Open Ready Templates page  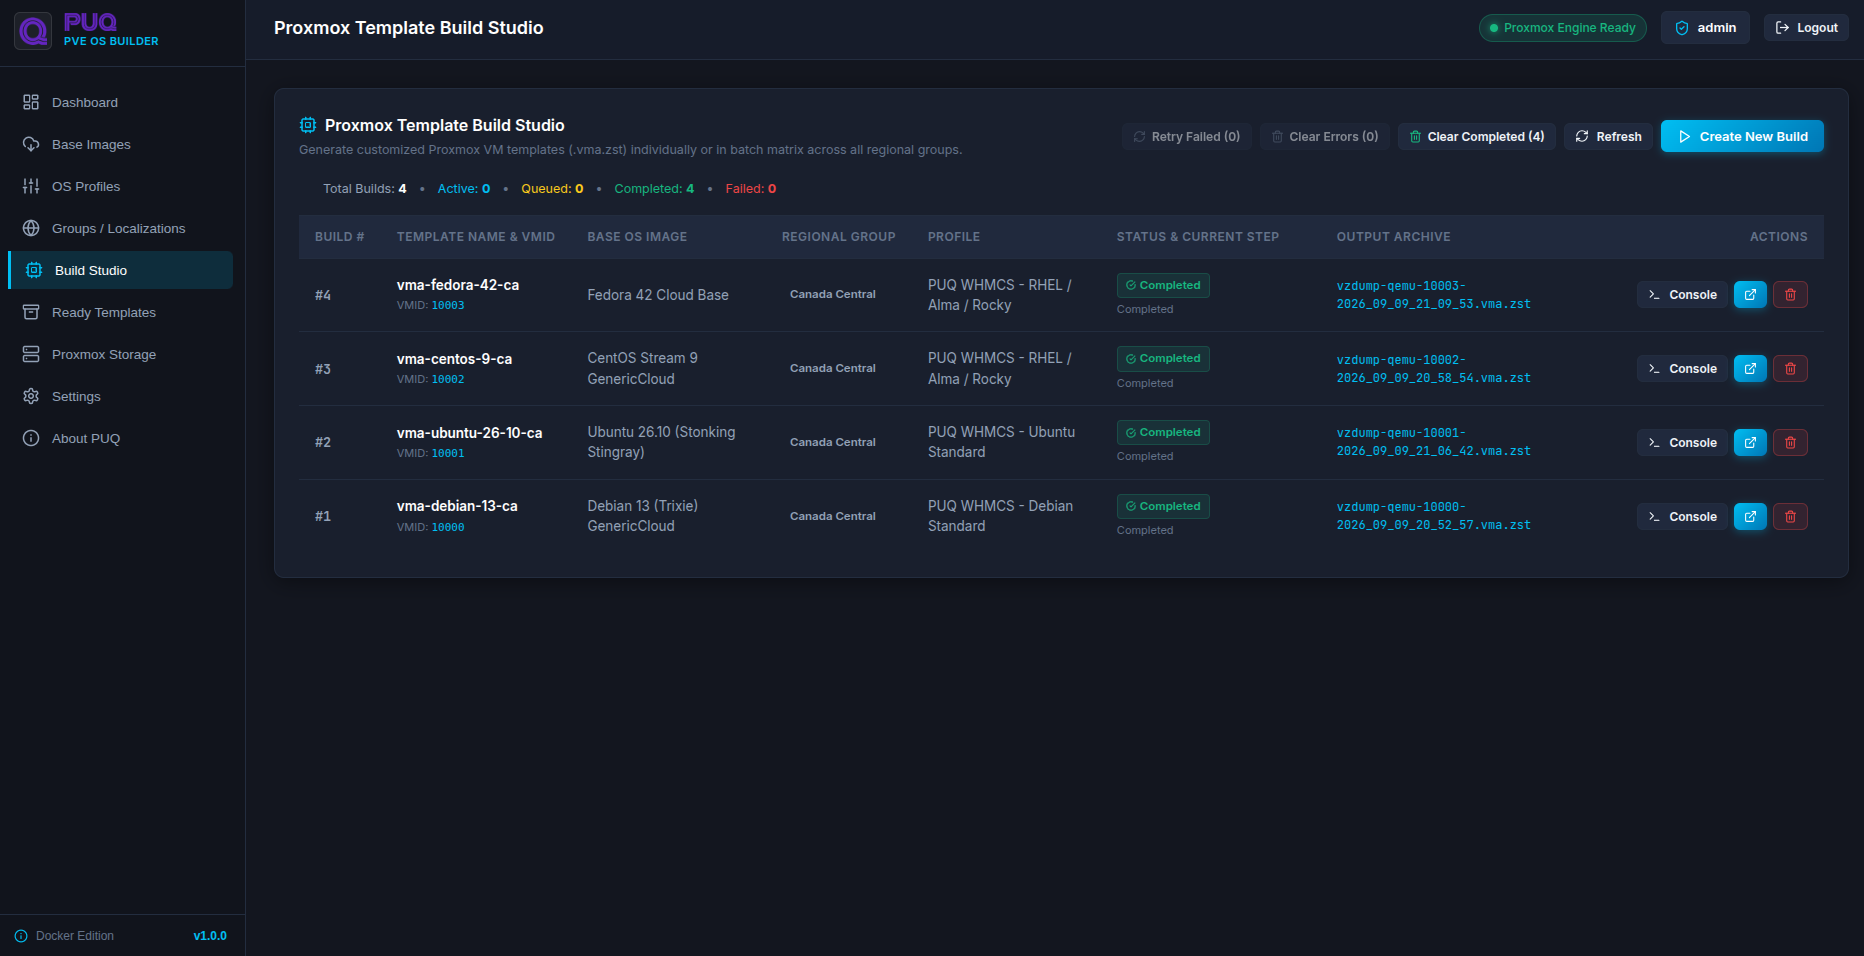click(x=120, y=313)
